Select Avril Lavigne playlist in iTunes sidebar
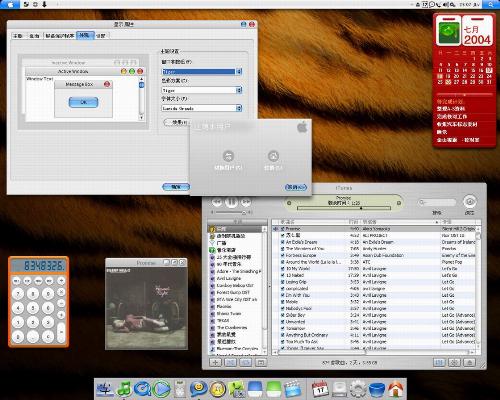The width and height of the screenshot is (500, 400). click(x=229, y=278)
